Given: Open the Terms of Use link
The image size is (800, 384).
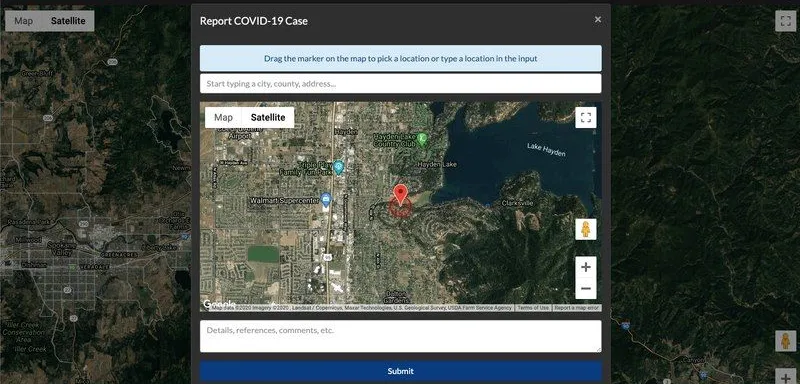Looking at the screenshot, I should (x=533, y=308).
